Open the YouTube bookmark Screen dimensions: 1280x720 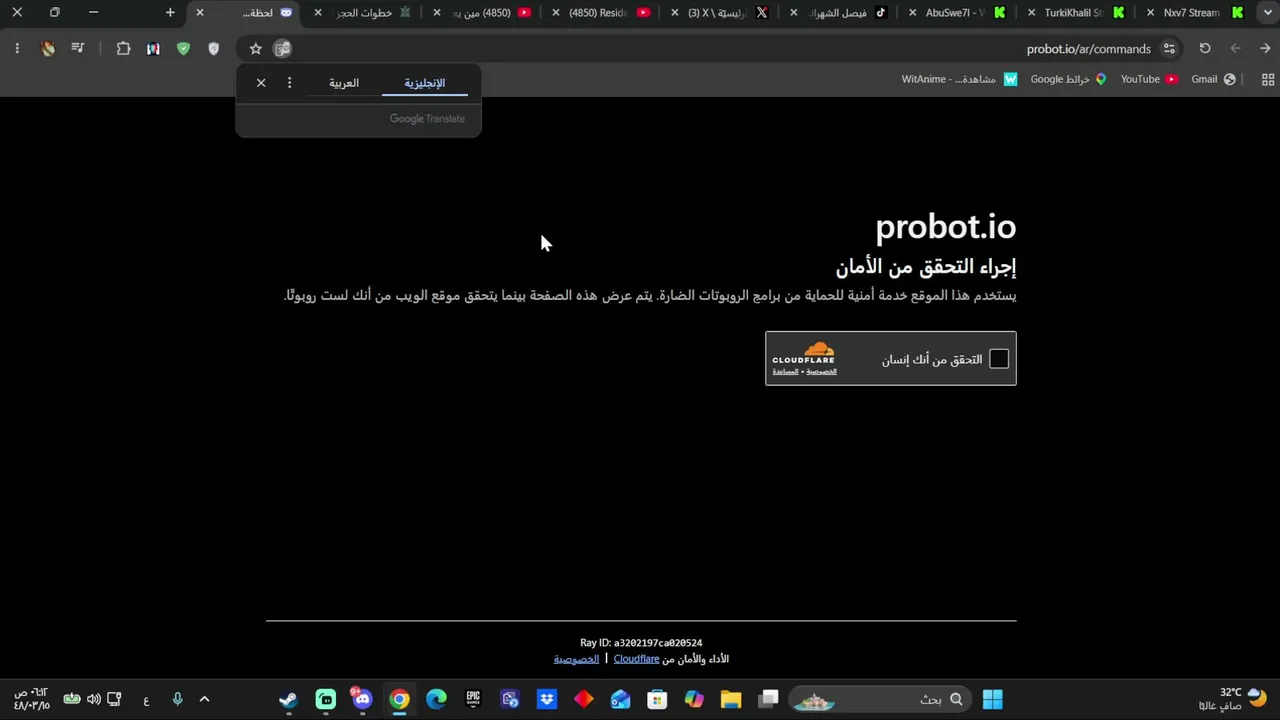[x=1148, y=79]
